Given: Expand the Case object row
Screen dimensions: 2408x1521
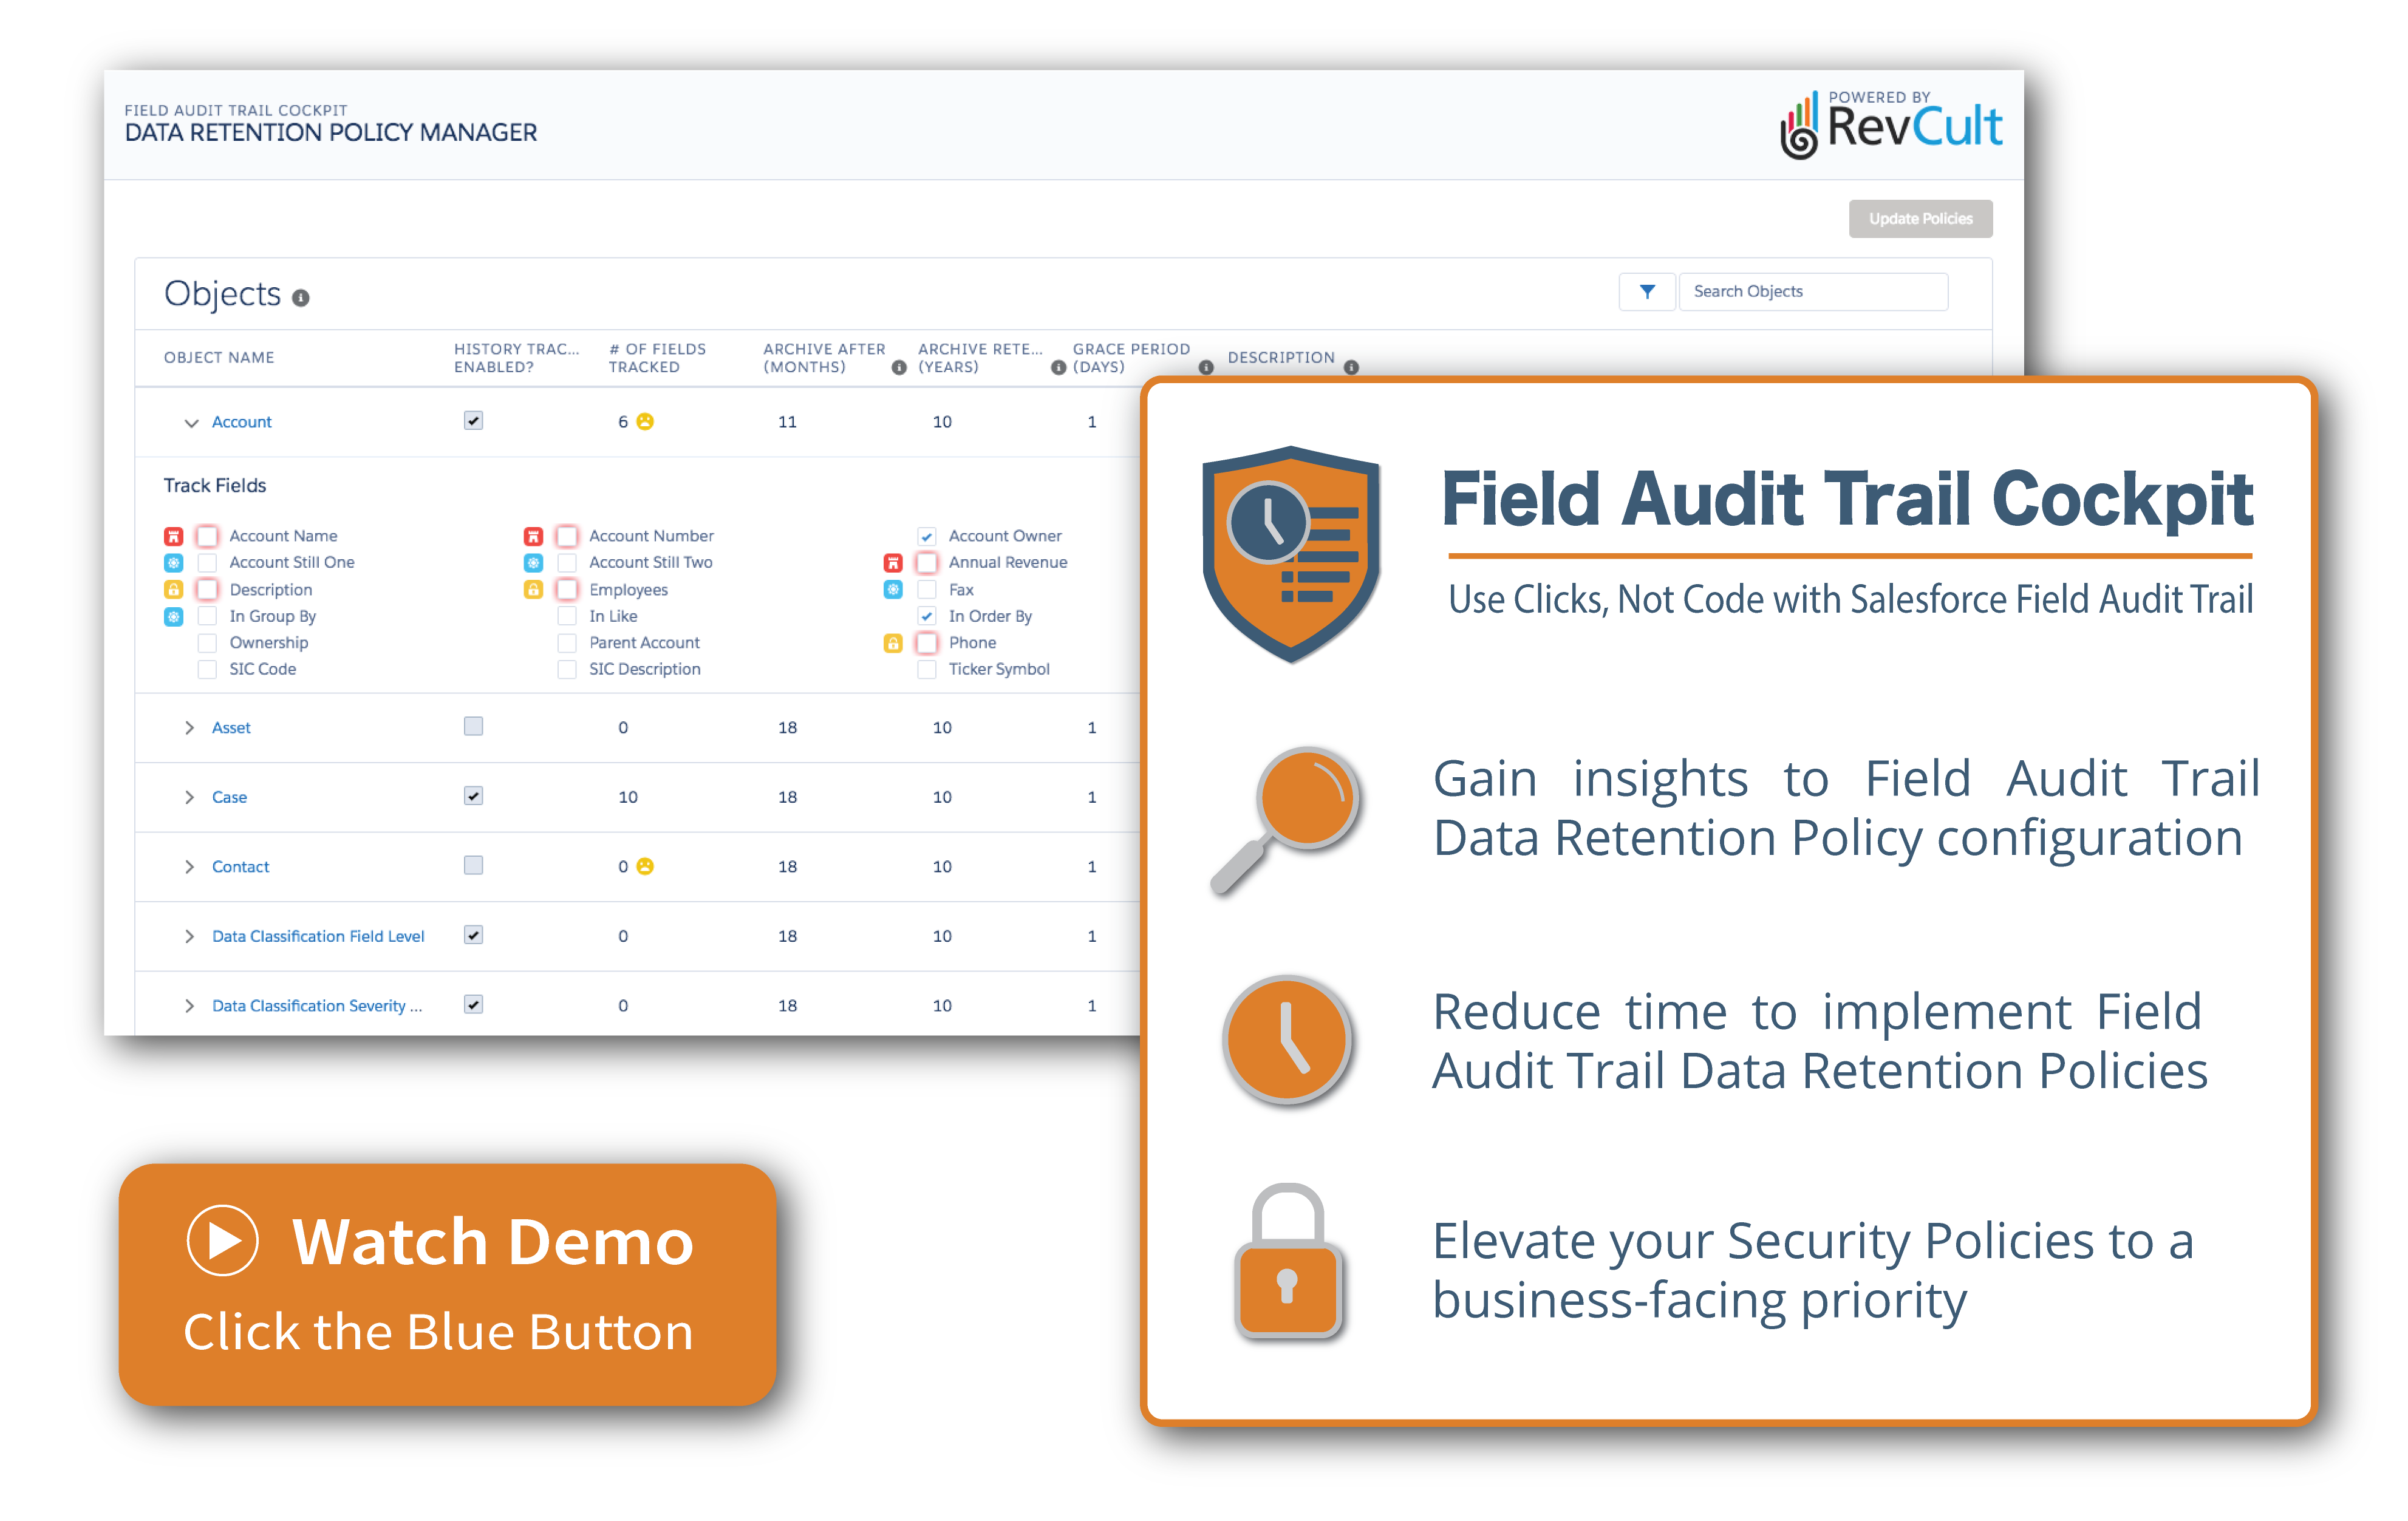Looking at the screenshot, I should [x=190, y=797].
